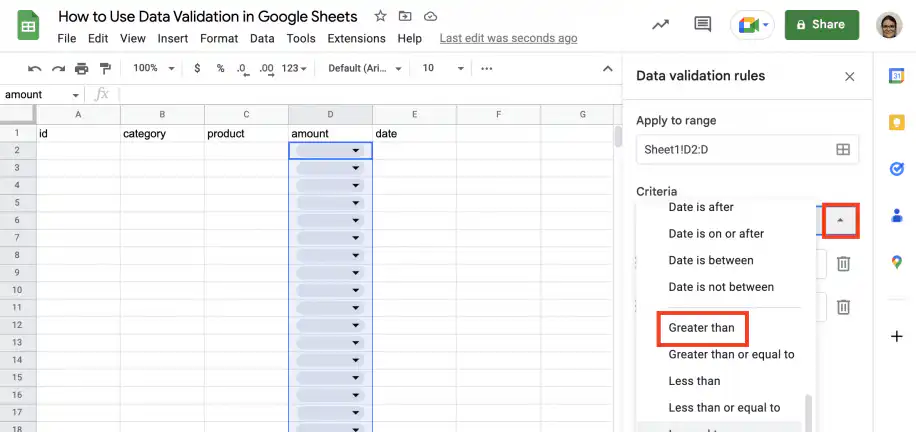Click the spreadsheet title text

pos(208,16)
